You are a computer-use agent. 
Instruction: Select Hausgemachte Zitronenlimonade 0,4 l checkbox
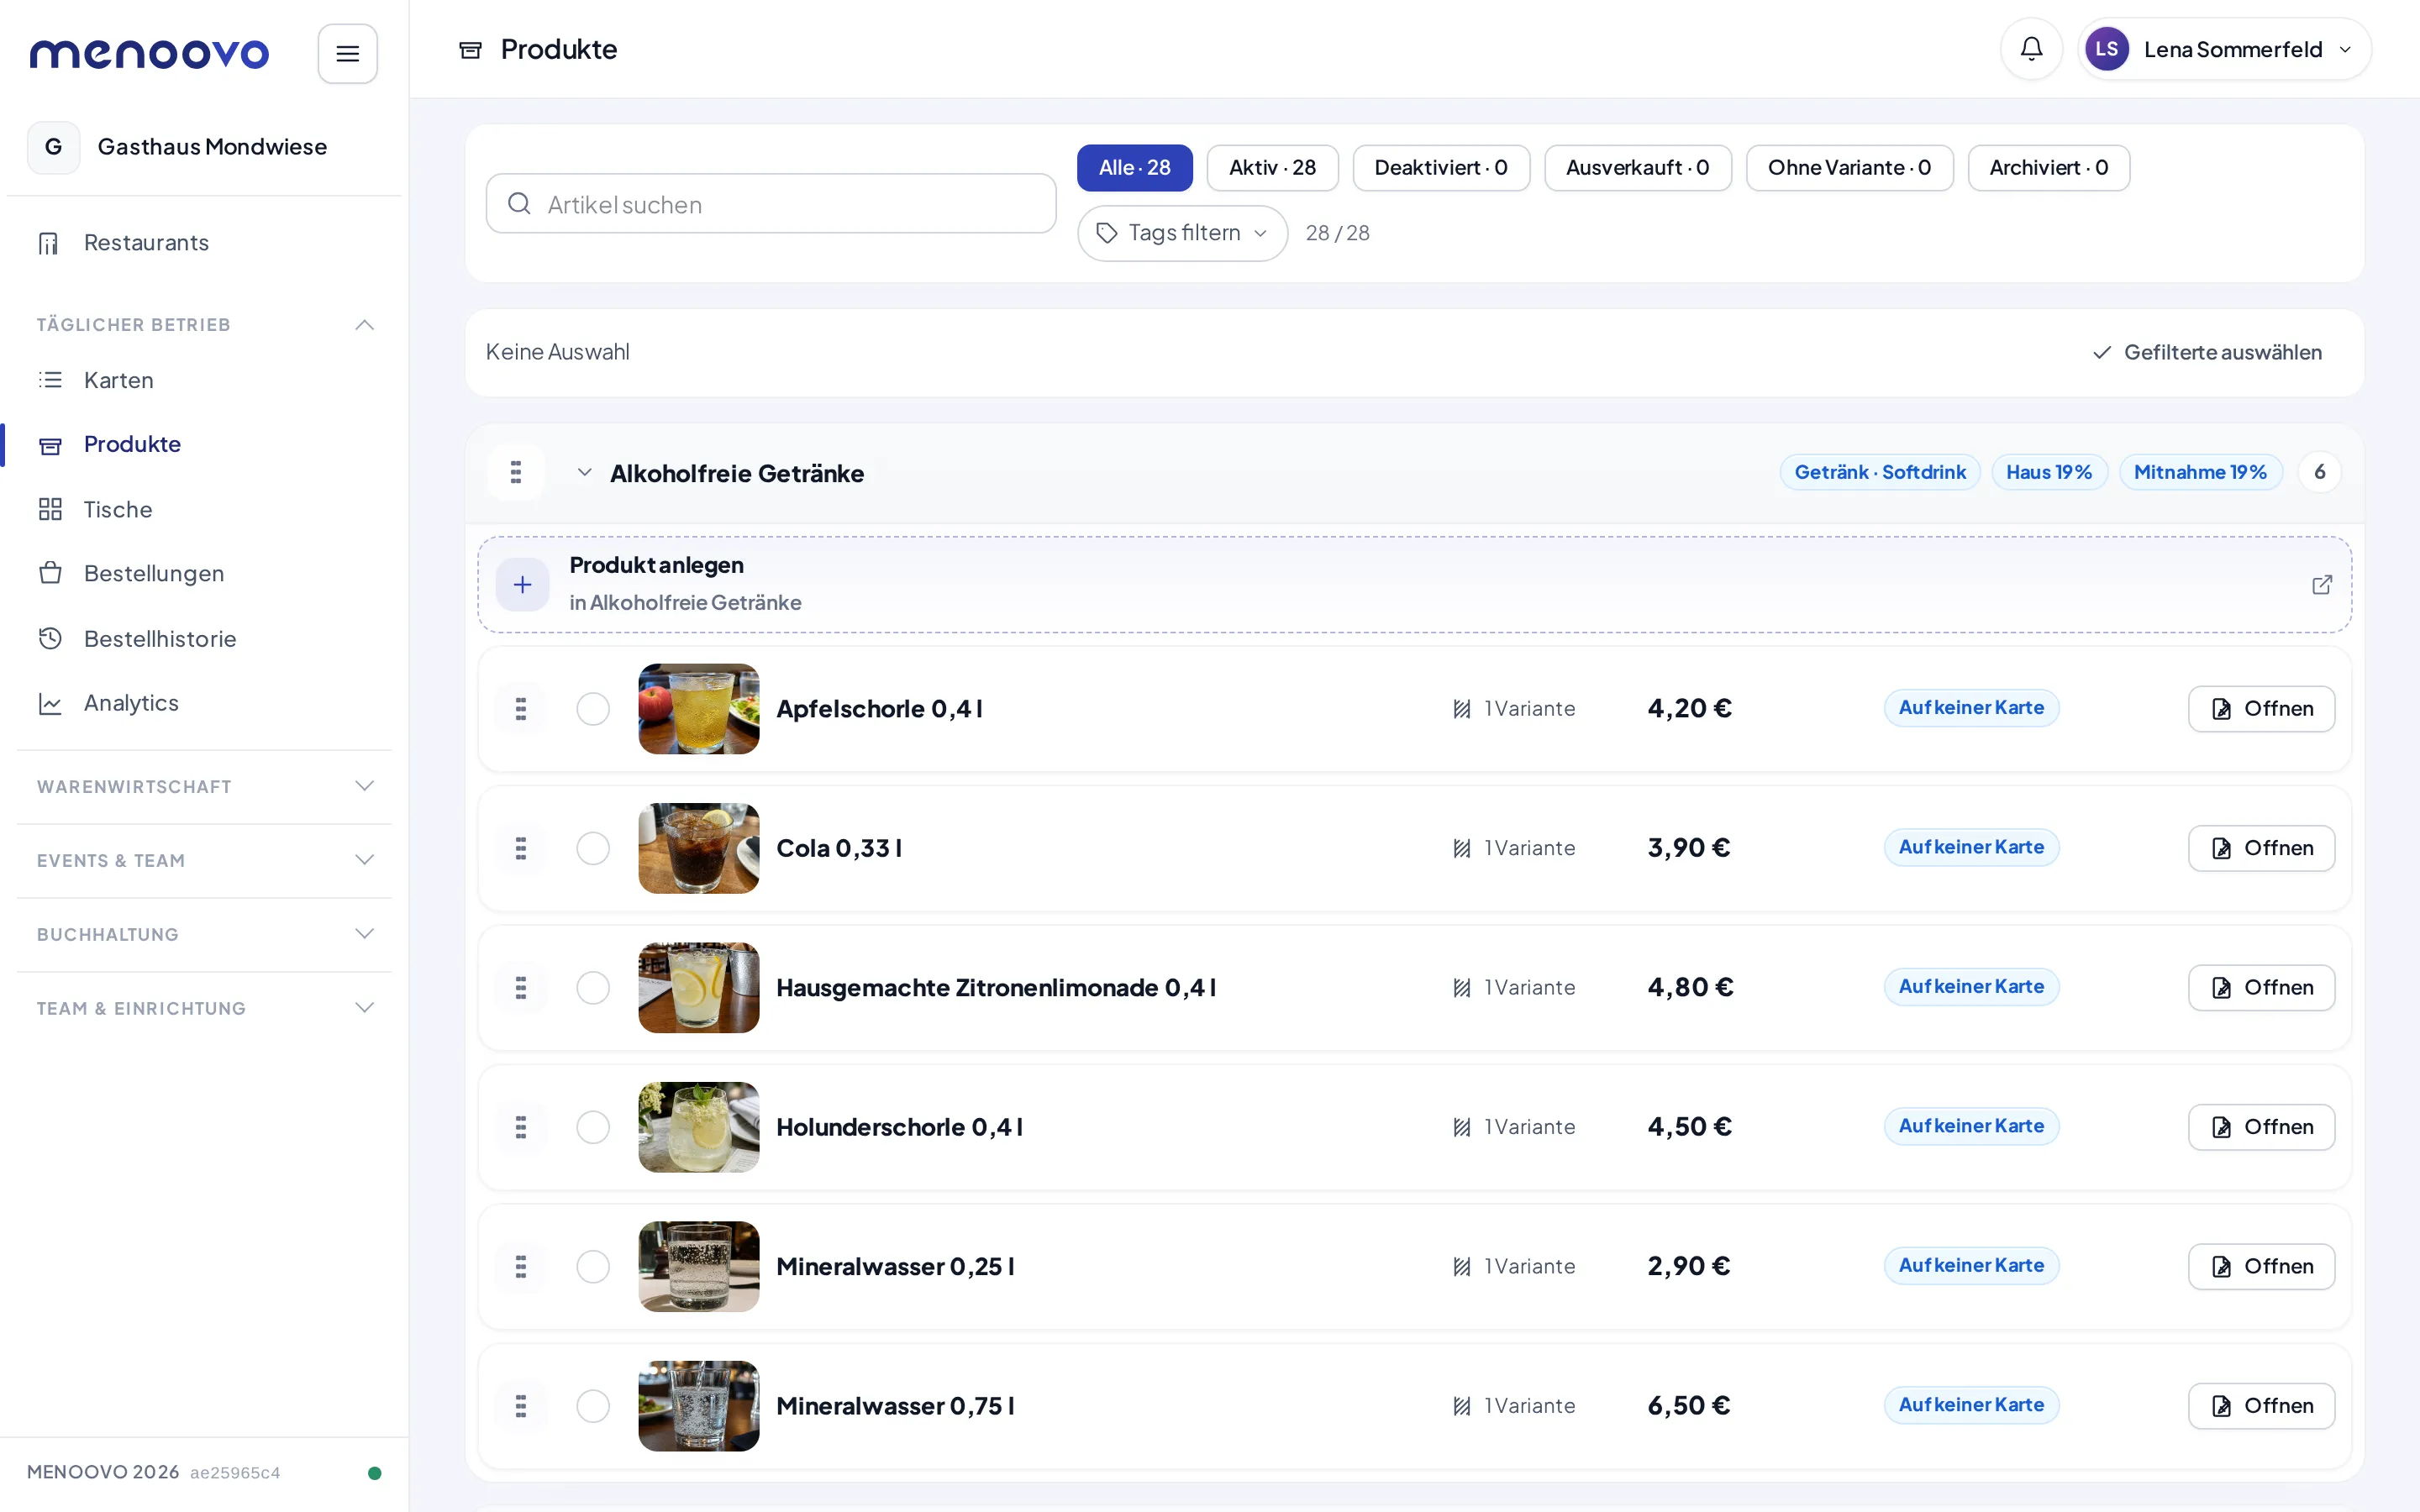click(593, 988)
